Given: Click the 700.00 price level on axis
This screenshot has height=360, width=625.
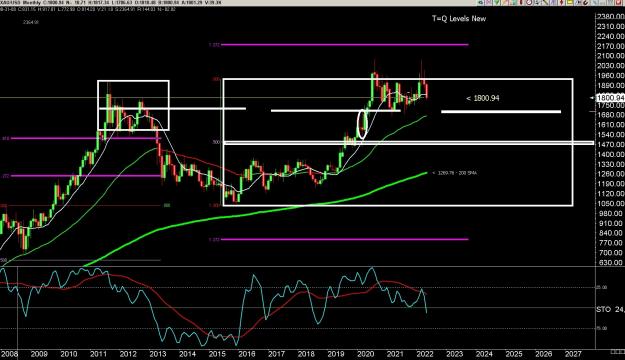Looking at the screenshot, I should point(612,253).
